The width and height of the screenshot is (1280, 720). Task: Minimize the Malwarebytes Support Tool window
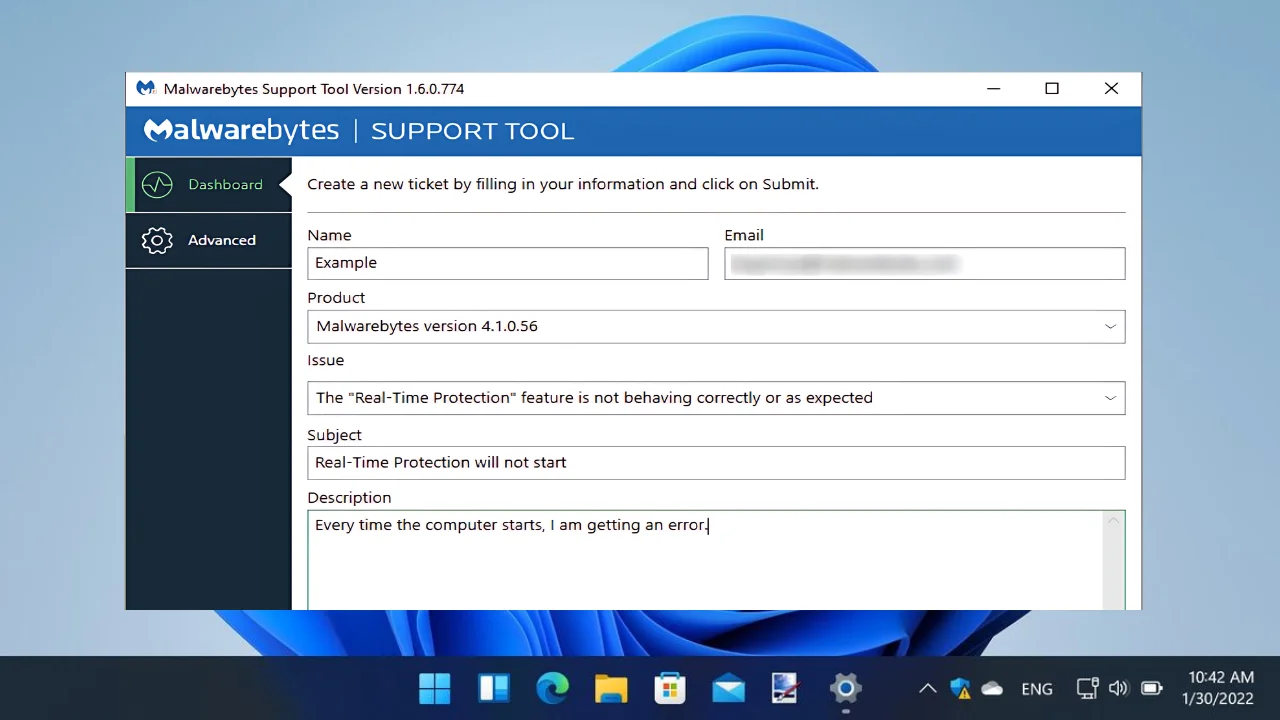click(x=993, y=89)
